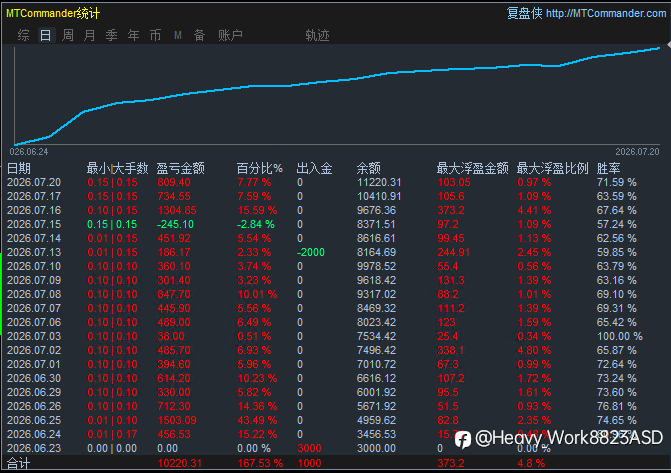Viewport: 671px width, 473px height.
Task: Click the total 167.53 % percentage
Action: point(260,464)
